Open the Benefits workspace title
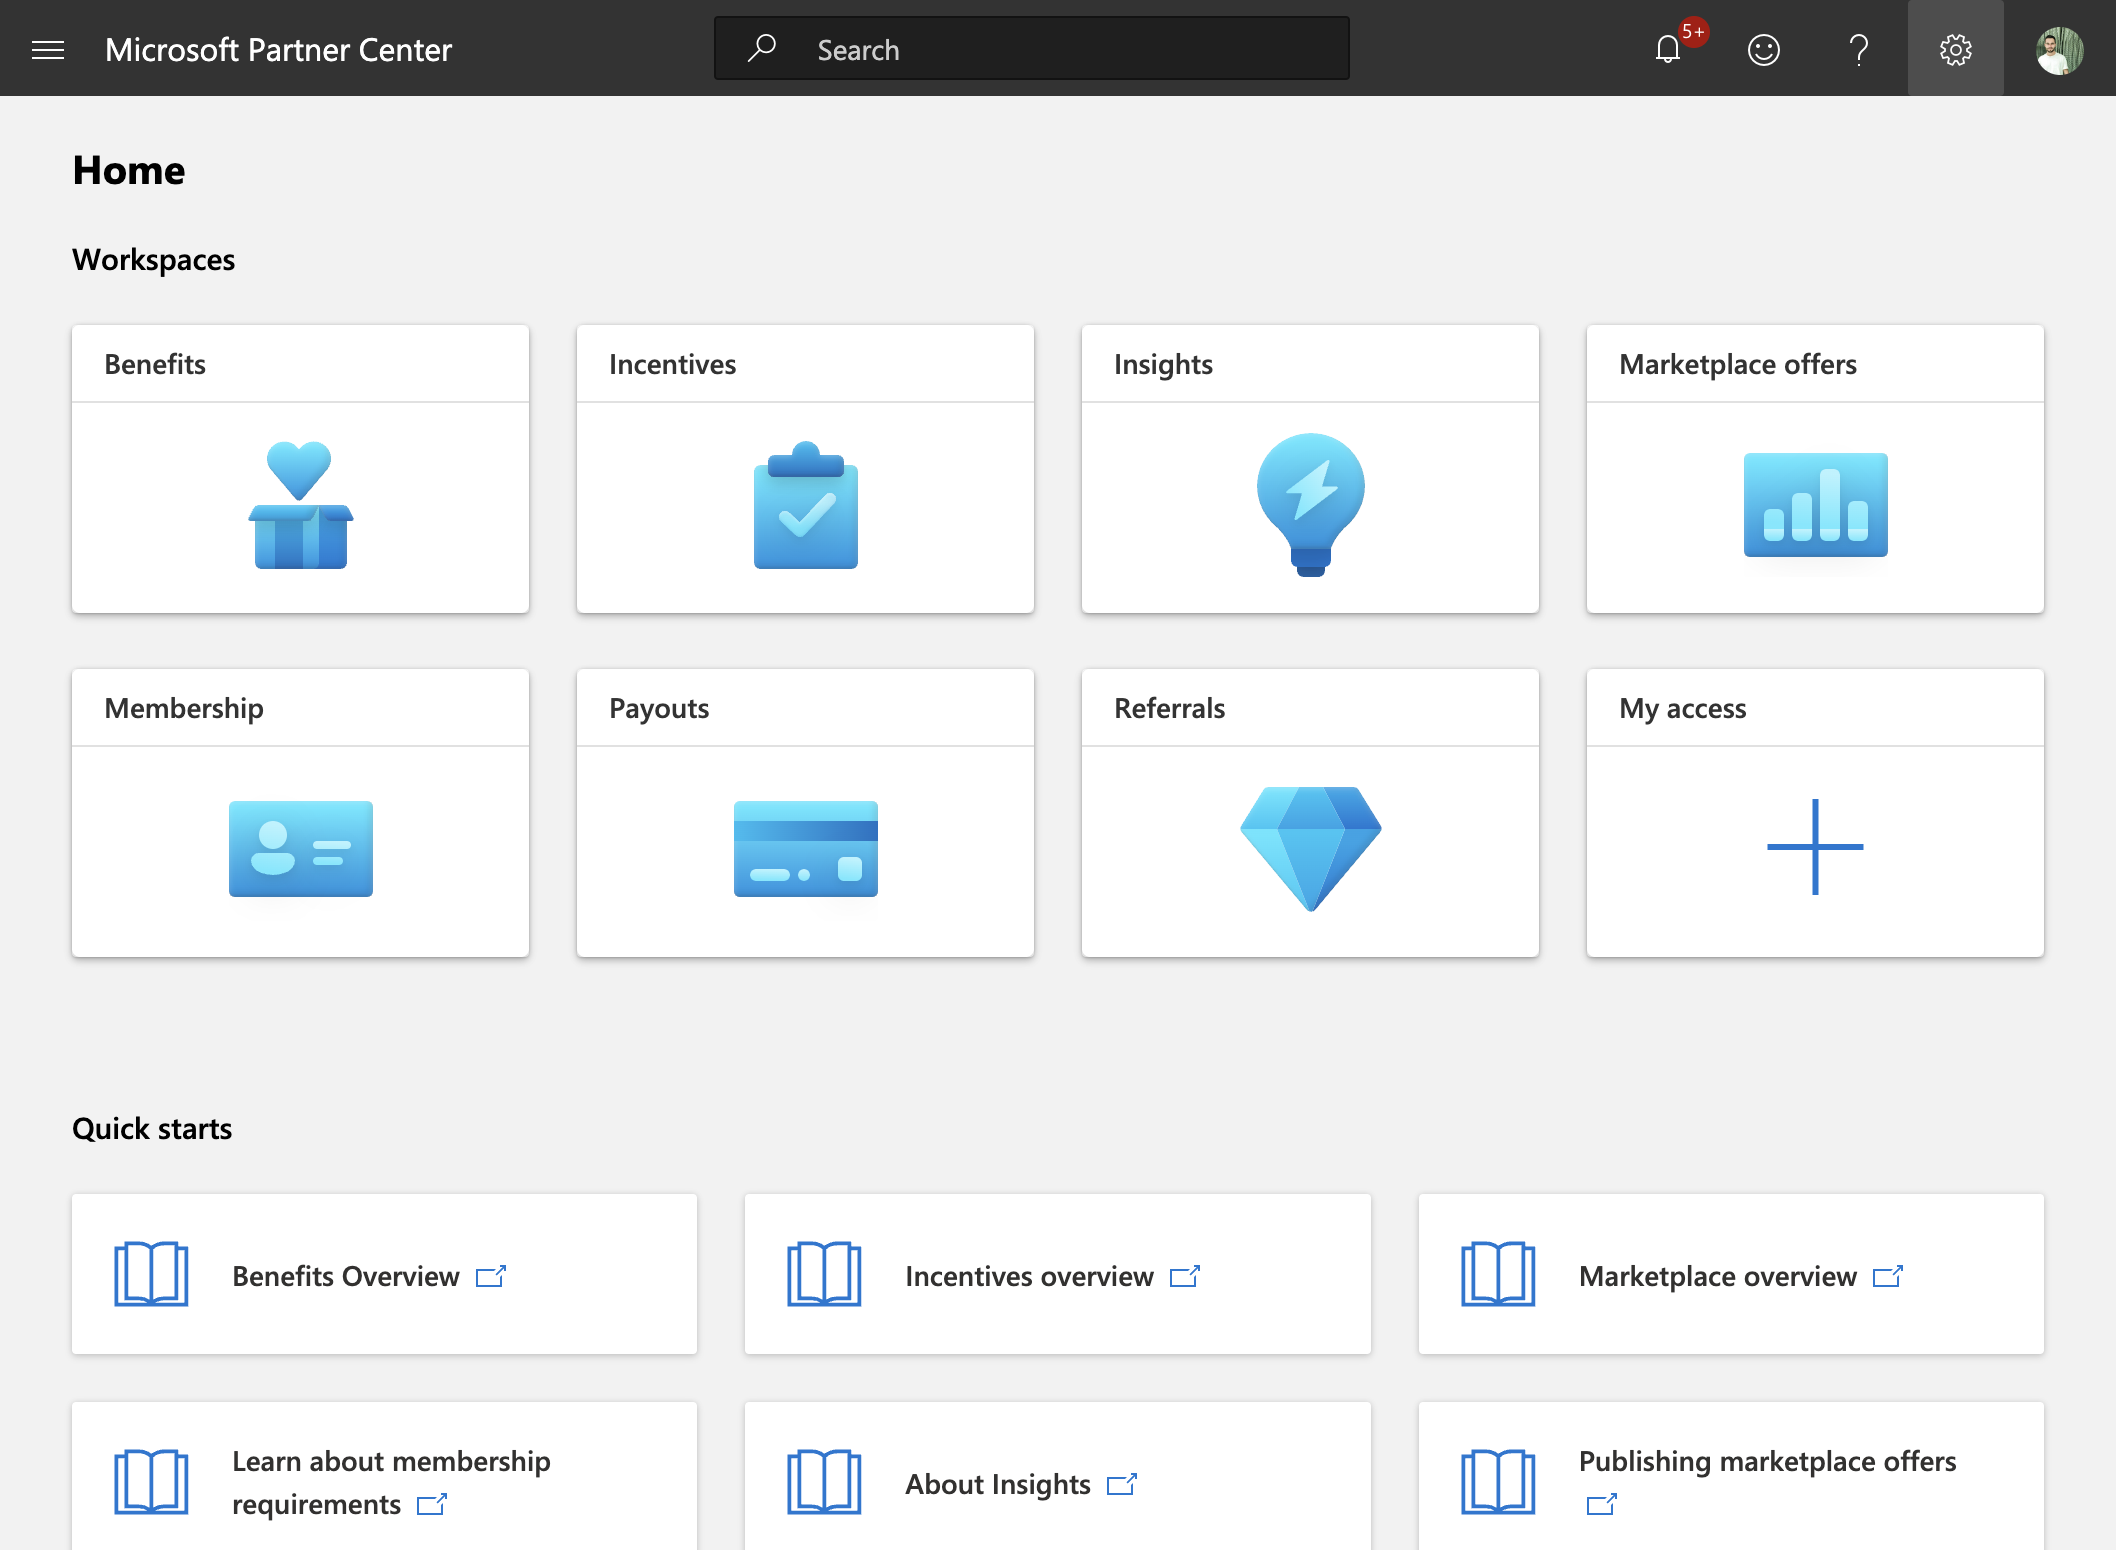The width and height of the screenshot is (2116, 1550). [155, 364]
